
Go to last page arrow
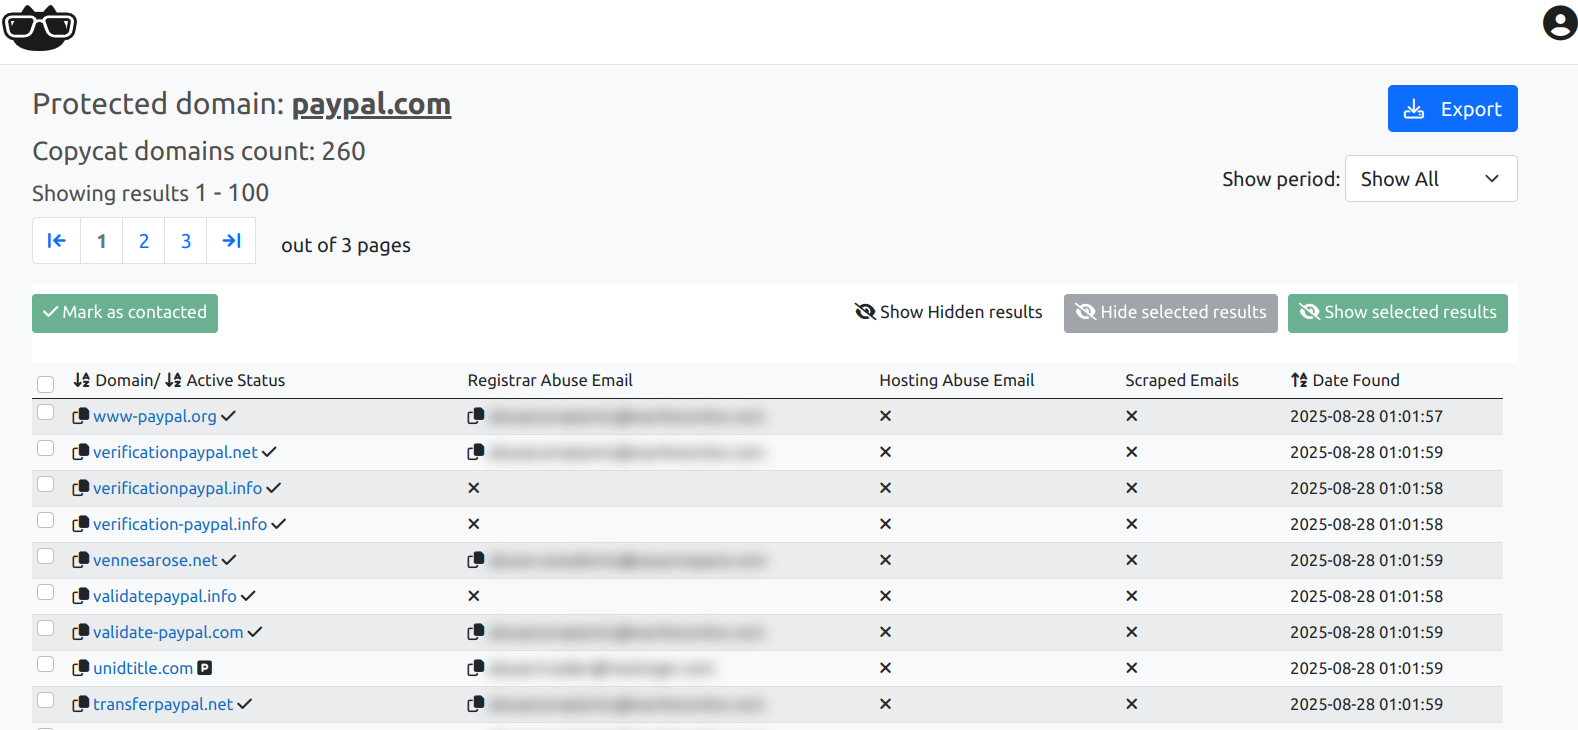click(x=231, y=241)
